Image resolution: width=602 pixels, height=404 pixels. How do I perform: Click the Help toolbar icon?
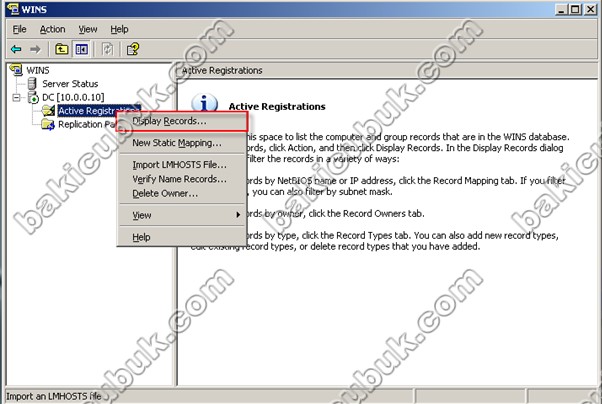point(133,49)
